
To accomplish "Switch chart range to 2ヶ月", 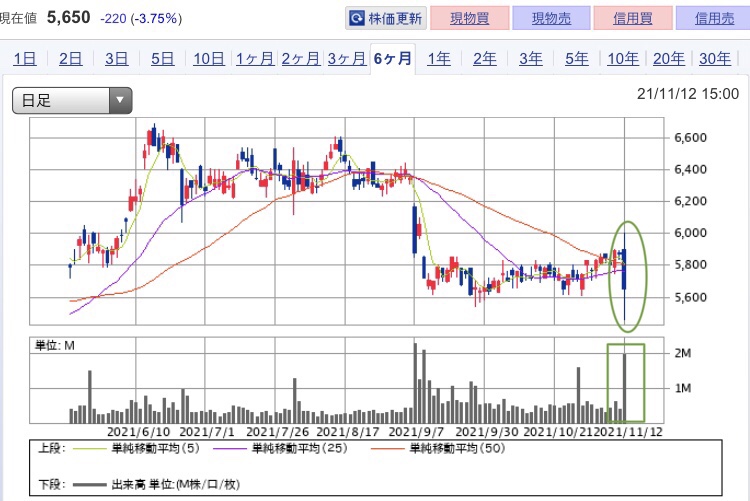I will 300,59.
